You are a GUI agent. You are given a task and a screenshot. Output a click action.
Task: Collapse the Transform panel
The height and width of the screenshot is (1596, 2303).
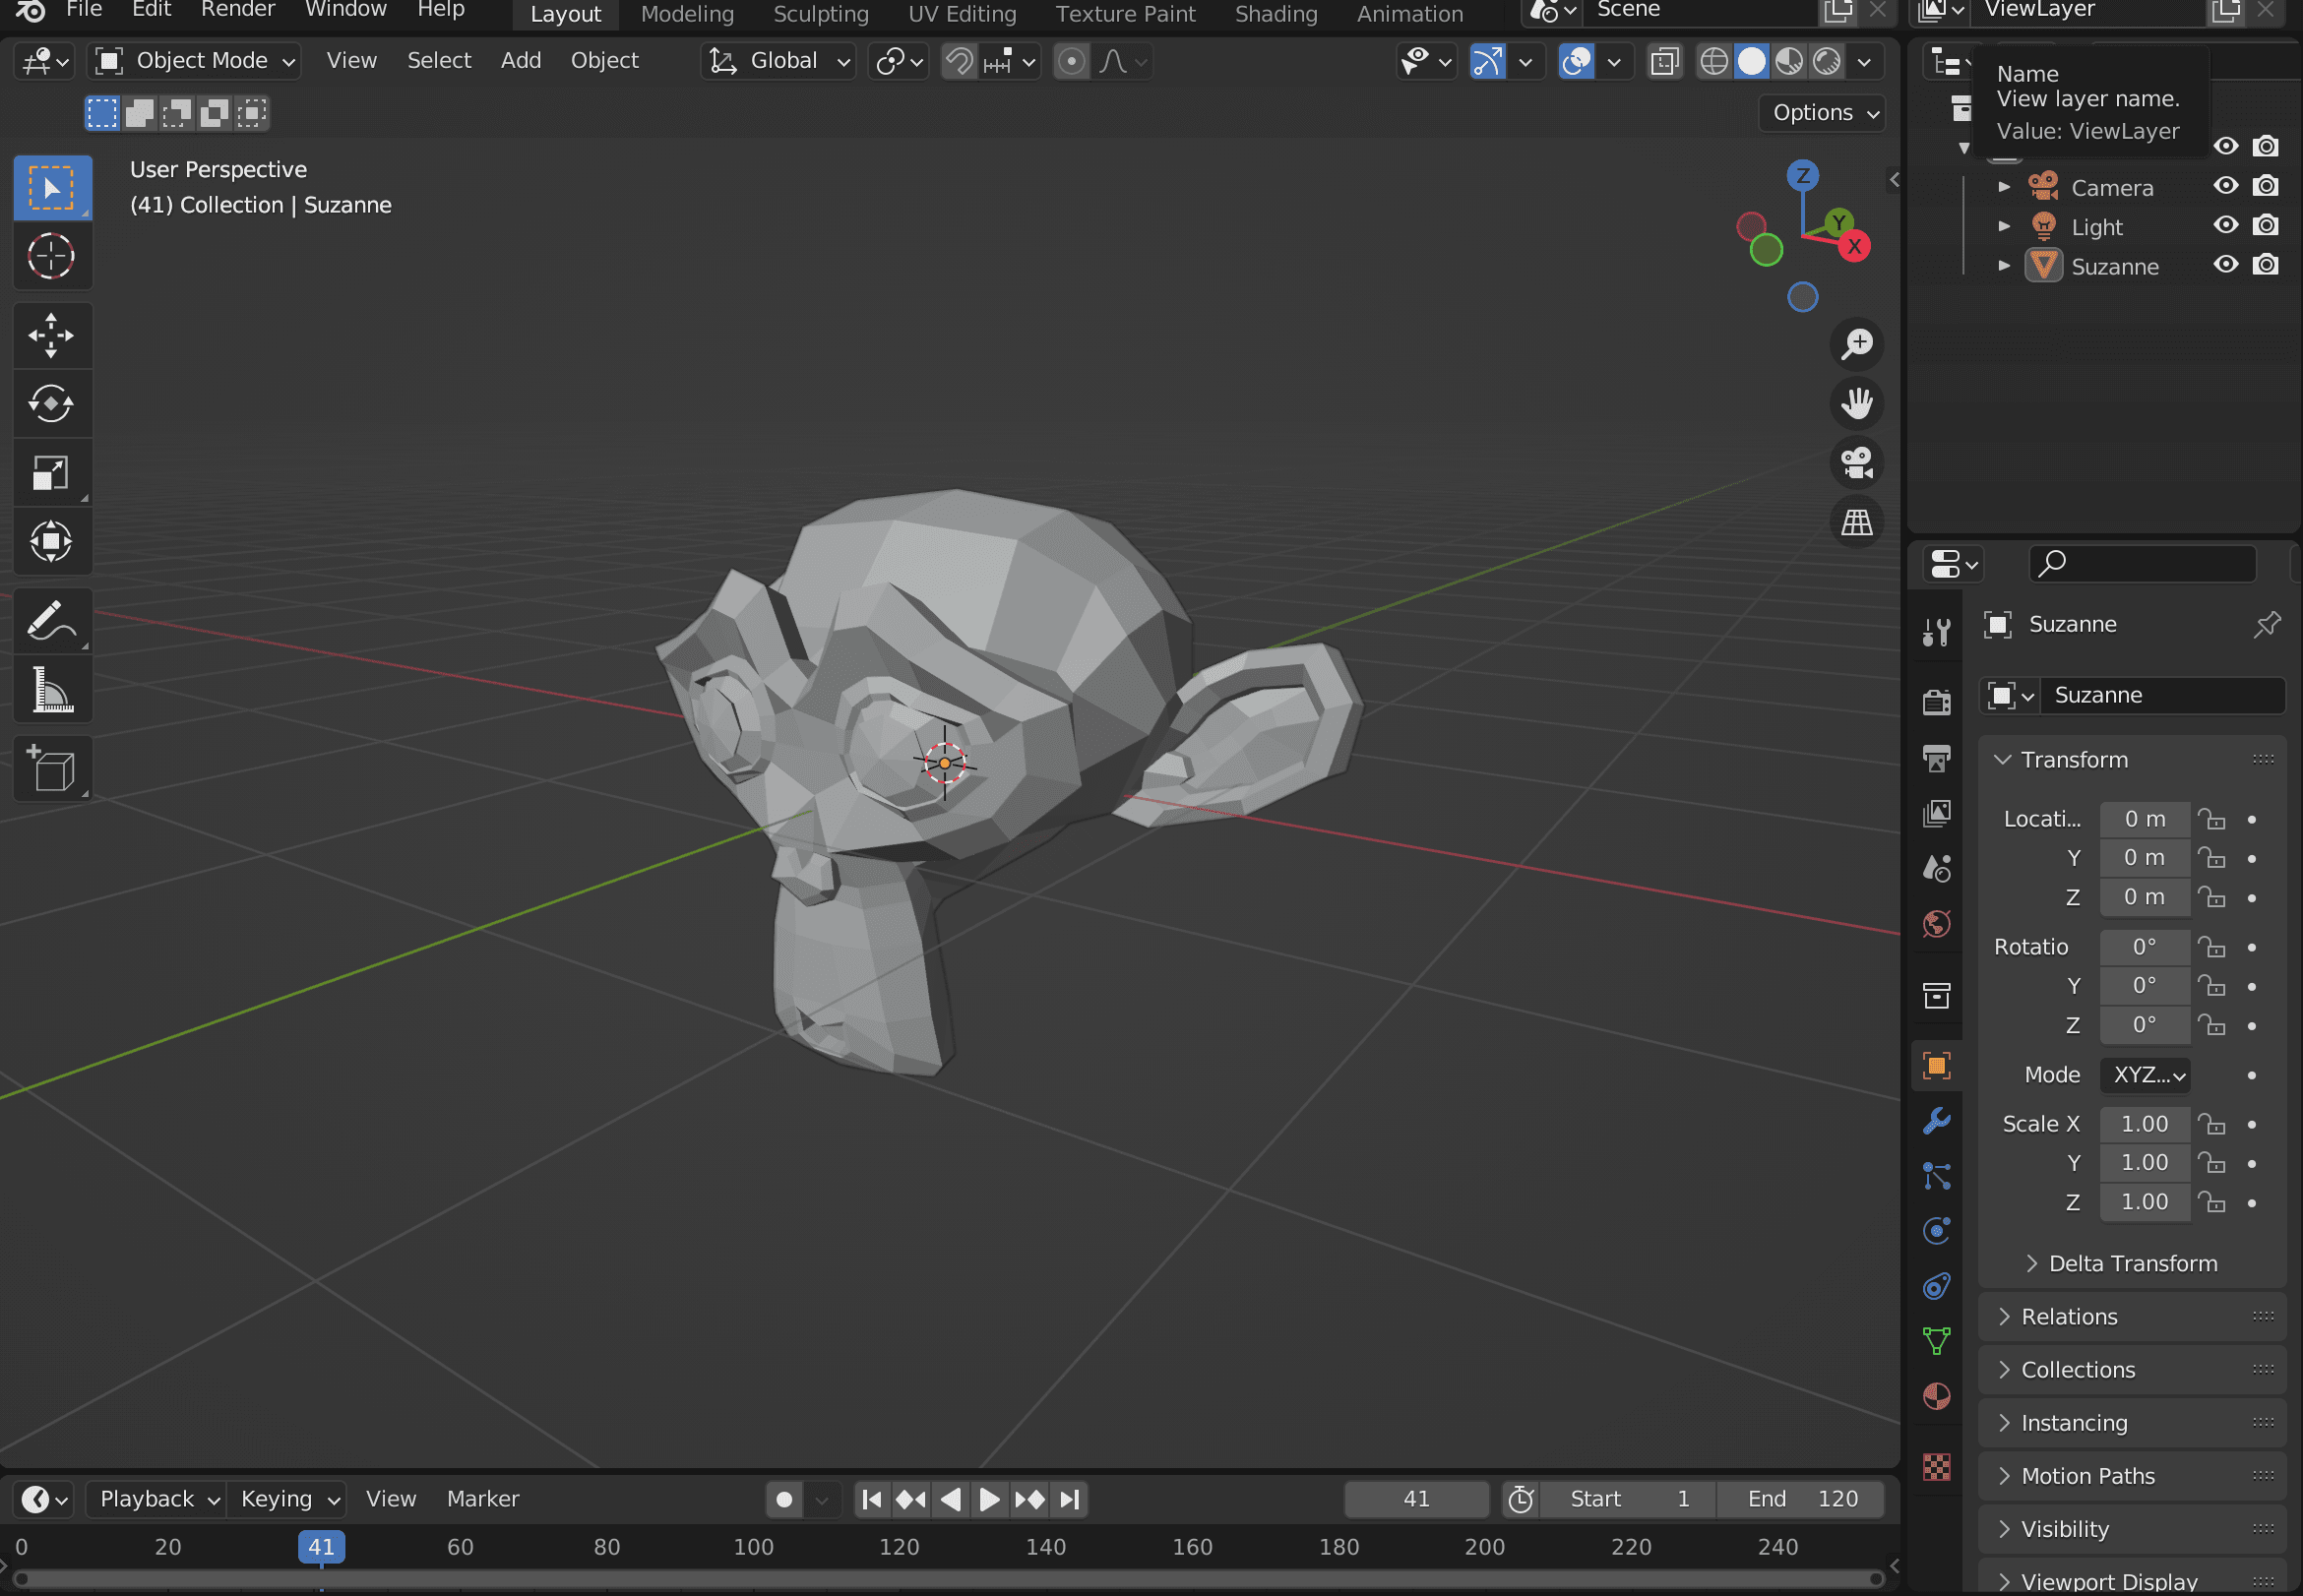pyautogui.click(x=2074, y=760)
